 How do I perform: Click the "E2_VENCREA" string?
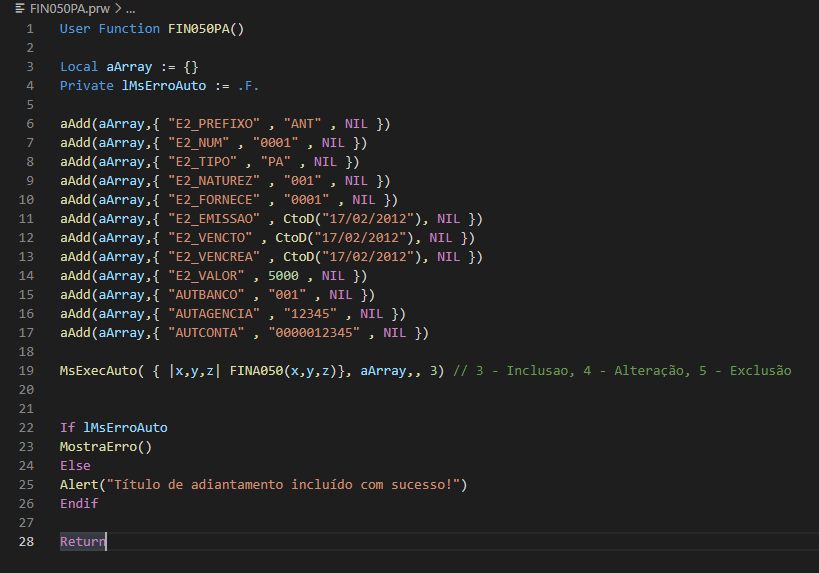[x=214, y=257]
